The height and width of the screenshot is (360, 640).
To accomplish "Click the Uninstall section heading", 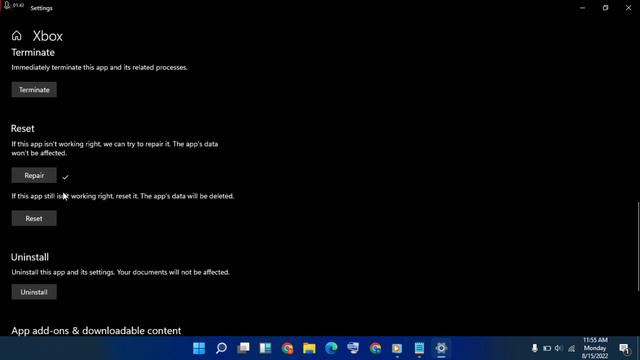I will point(30,257).
